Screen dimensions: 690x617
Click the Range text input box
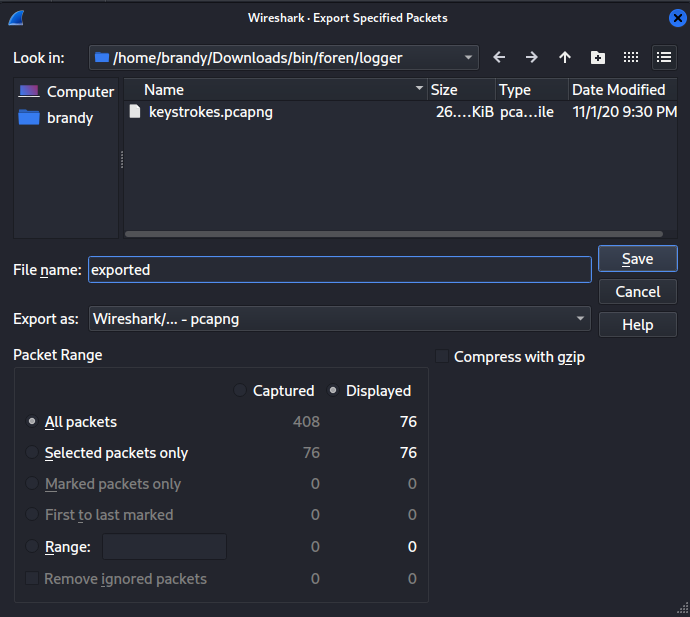[165, 547]
